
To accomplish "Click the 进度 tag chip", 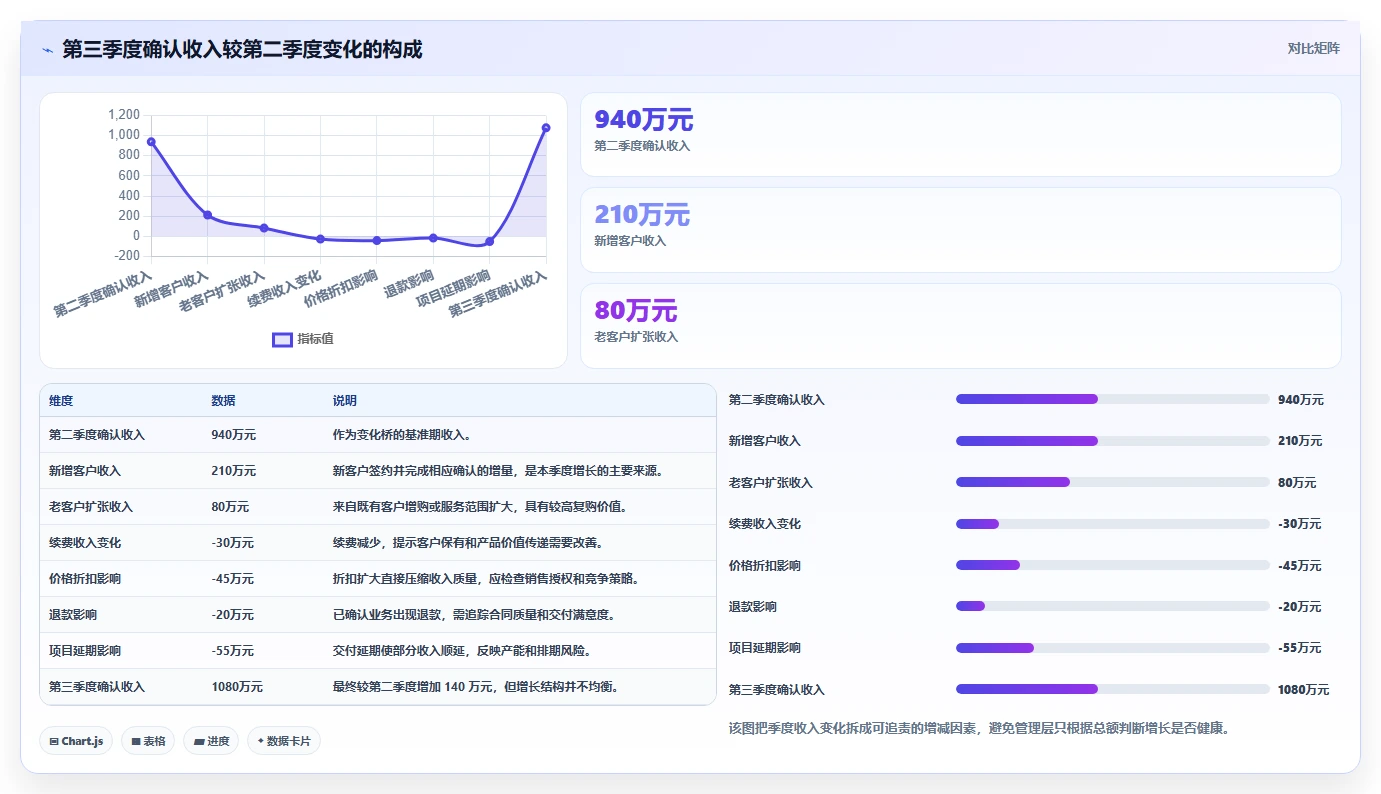I will coord(211,741).
